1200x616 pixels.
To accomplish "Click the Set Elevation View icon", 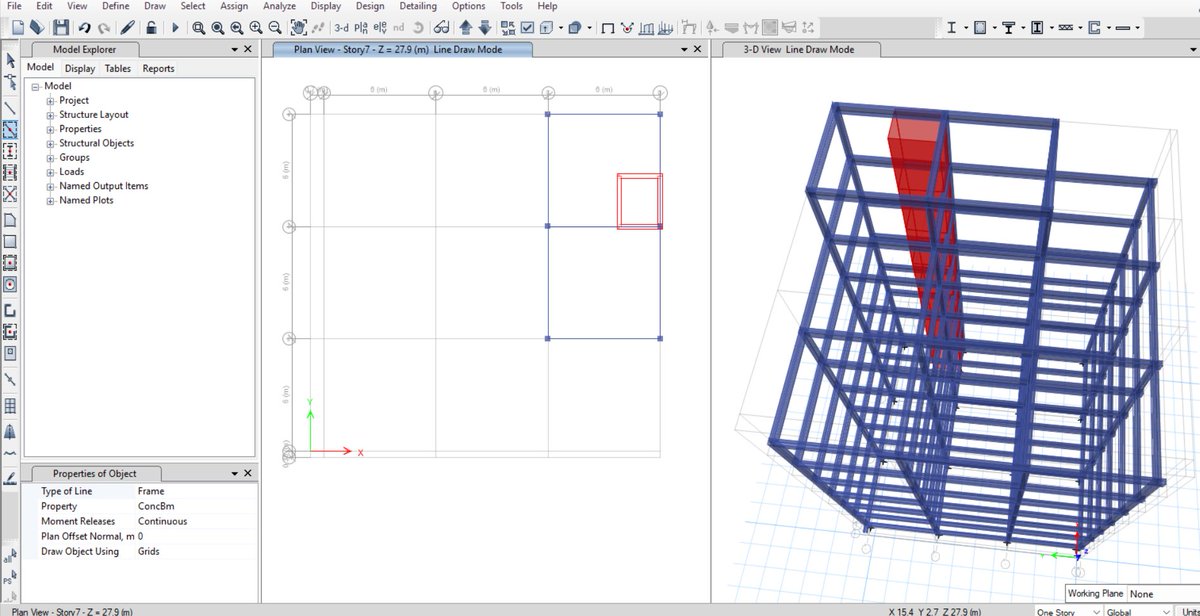I will (380, 27).
